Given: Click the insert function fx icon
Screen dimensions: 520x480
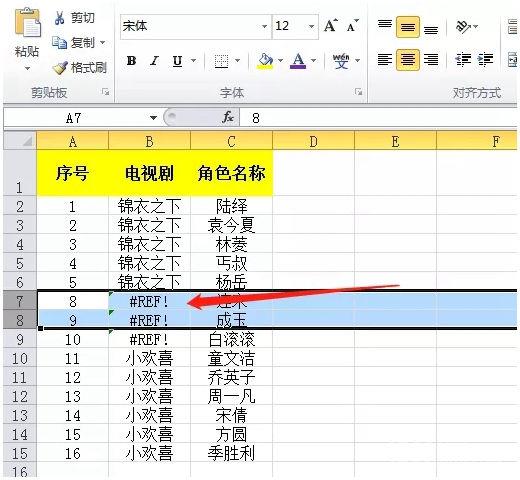Looking at the screenshot, I should pos(228,117).
